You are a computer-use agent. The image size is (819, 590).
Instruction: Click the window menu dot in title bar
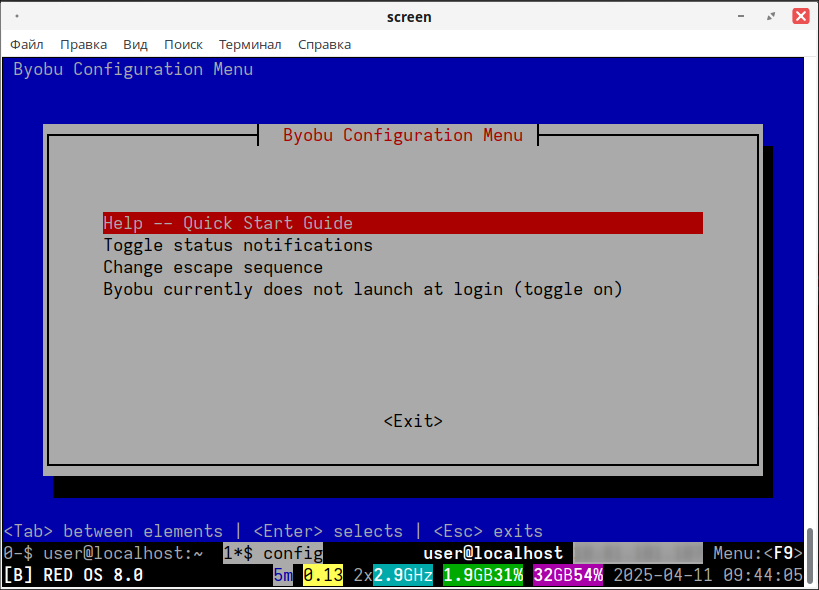(17, 16)
